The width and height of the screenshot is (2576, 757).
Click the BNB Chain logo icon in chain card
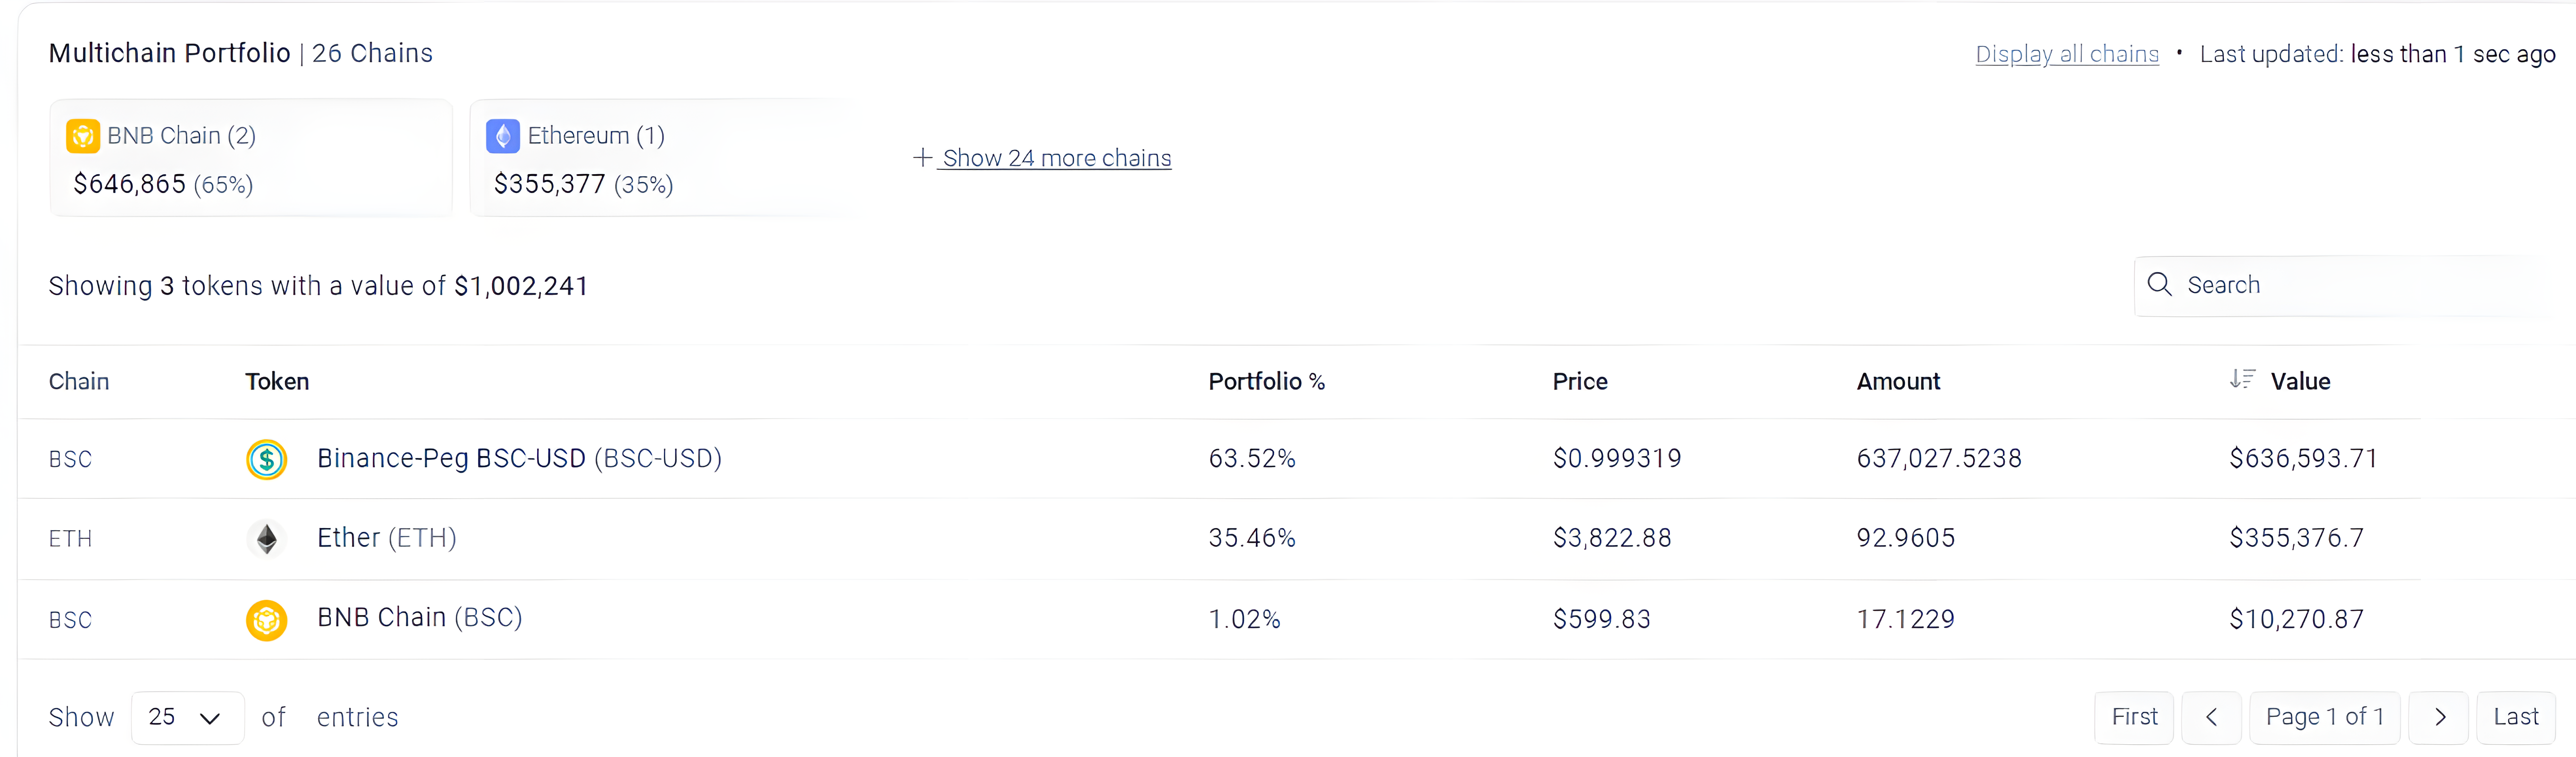pos(82,135)
